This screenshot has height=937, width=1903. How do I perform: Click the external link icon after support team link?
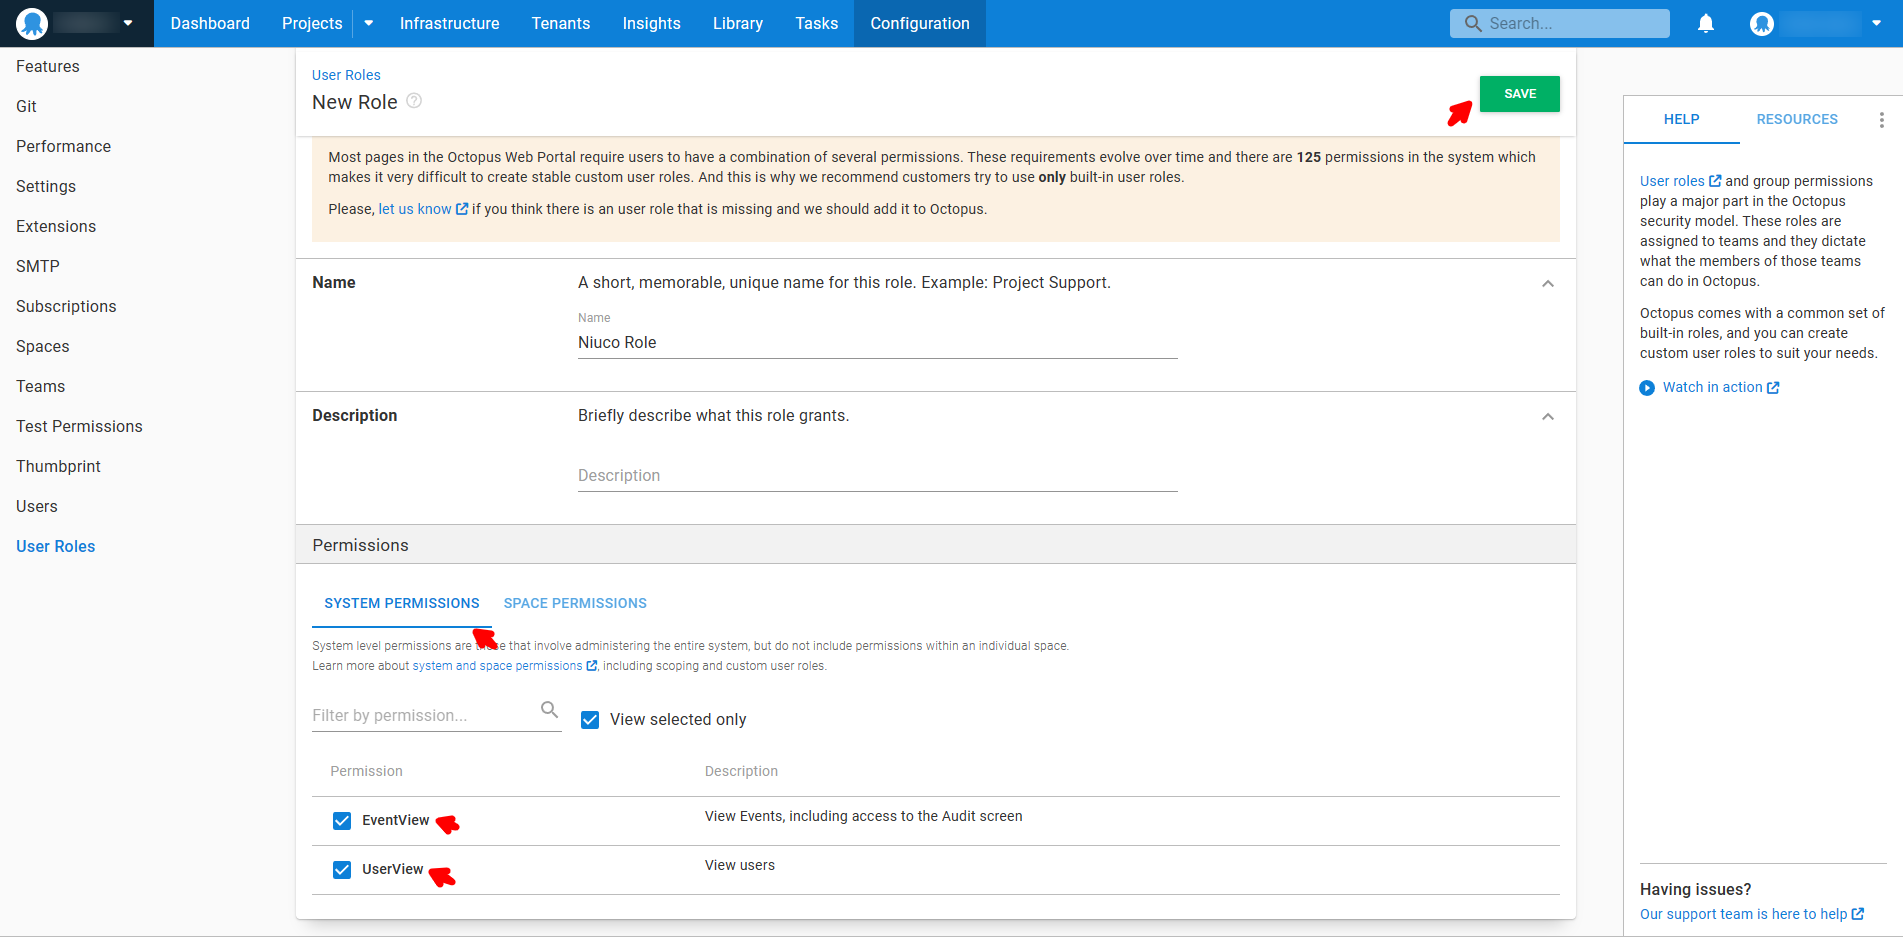1858,914
